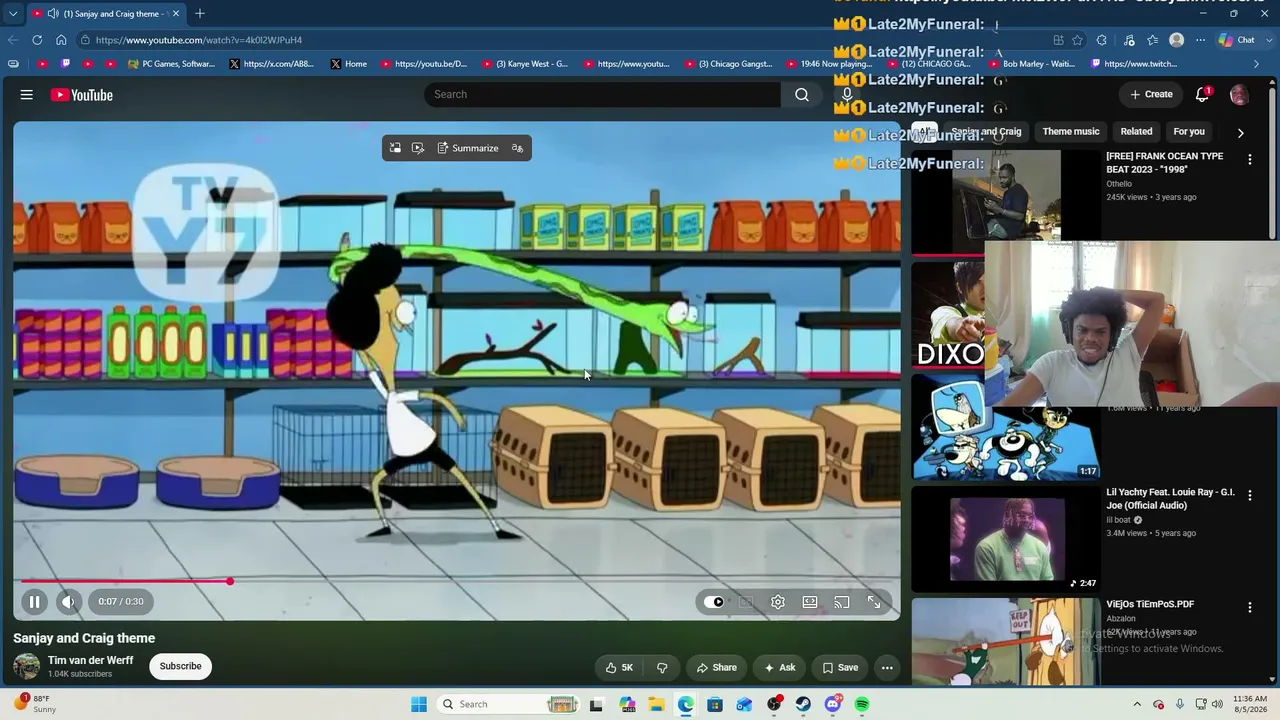The image size is (1280, 720).
Task: Click the browser address bar URL
Action: pos(199,40)
